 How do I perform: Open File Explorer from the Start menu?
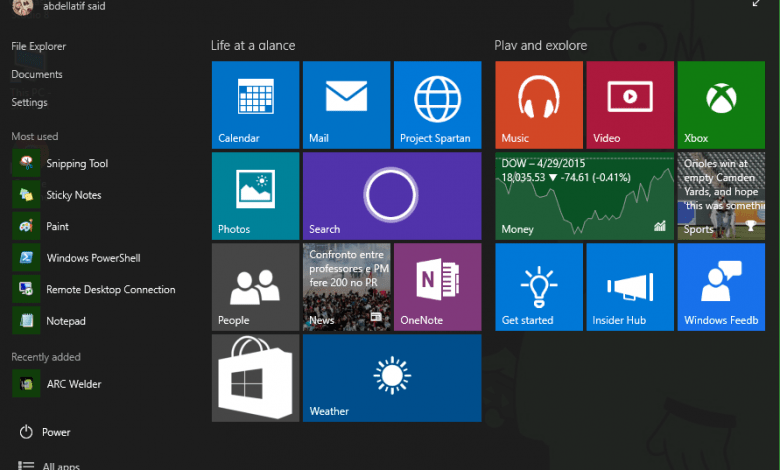tap(38, 46)
